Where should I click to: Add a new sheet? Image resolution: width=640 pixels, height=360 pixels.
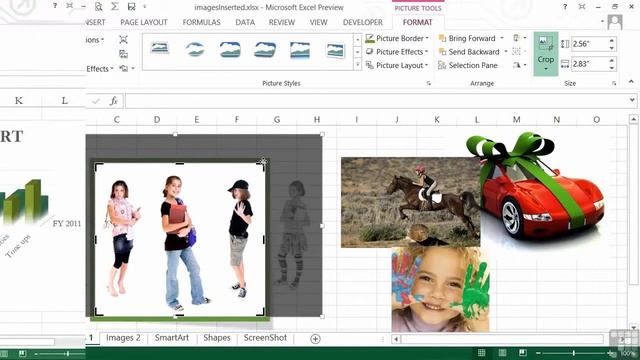pyautogui.click(x=315, y=339)
